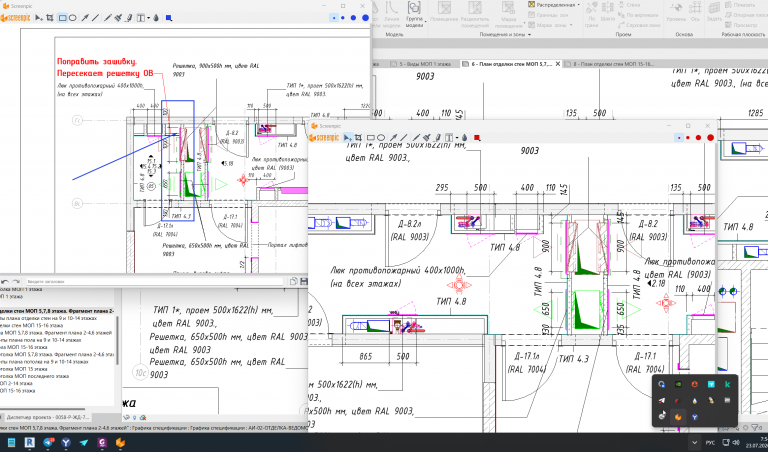Click the По вертикали opening button

(637, 15)
